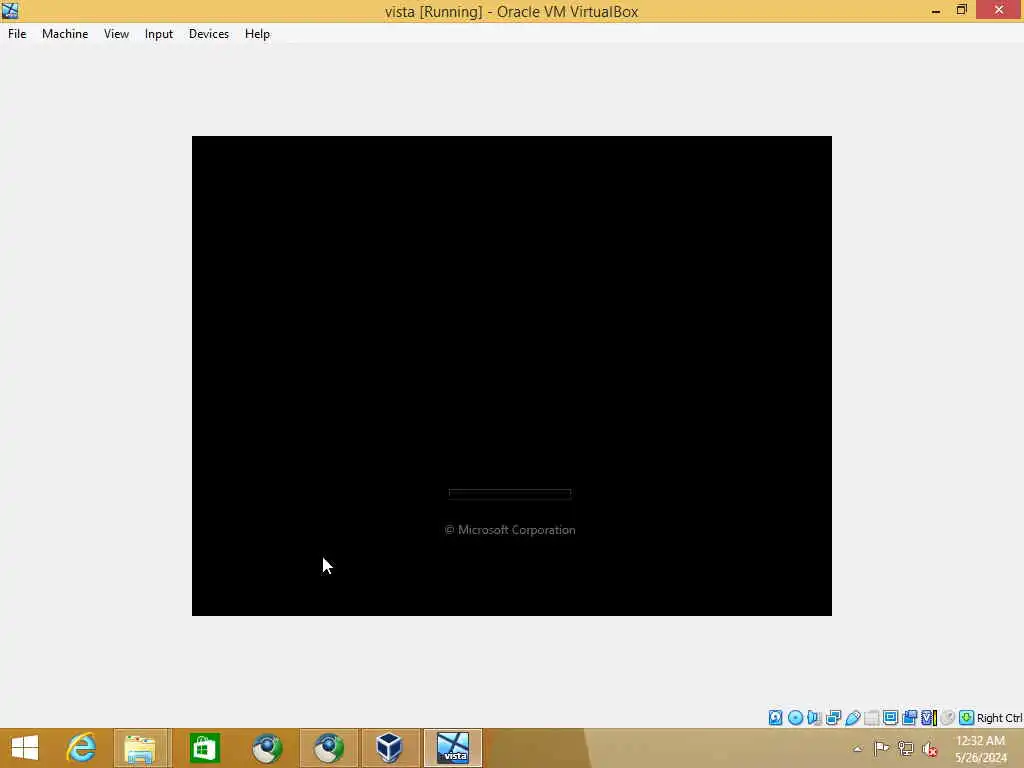
Task: Open the View menu
Action: 116,34
